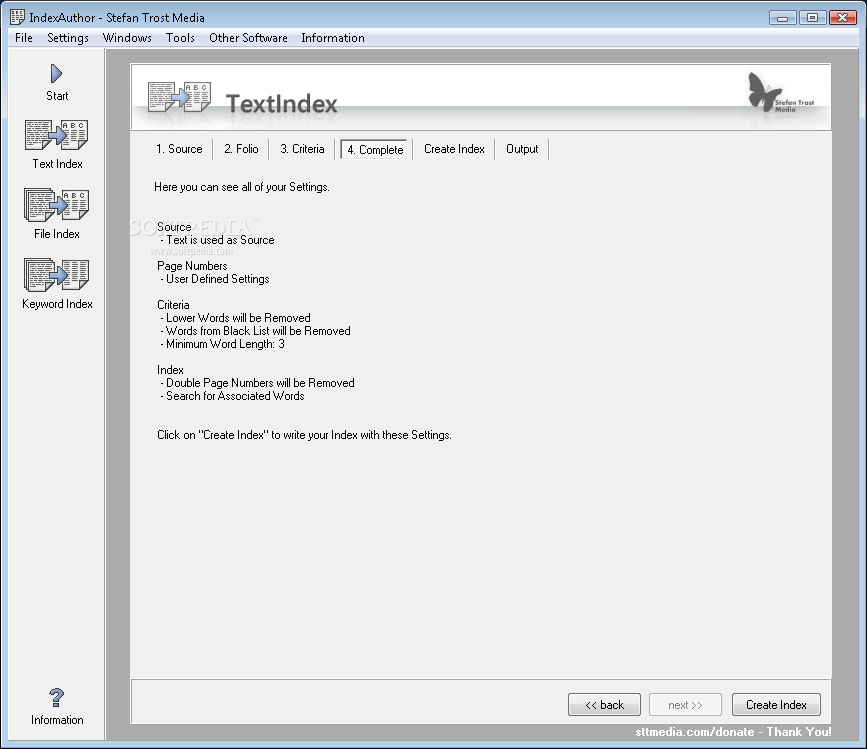Click the Information question mark icon
Image resolution: width=867 pixels, height=749 pixels.
pos(56,698)
